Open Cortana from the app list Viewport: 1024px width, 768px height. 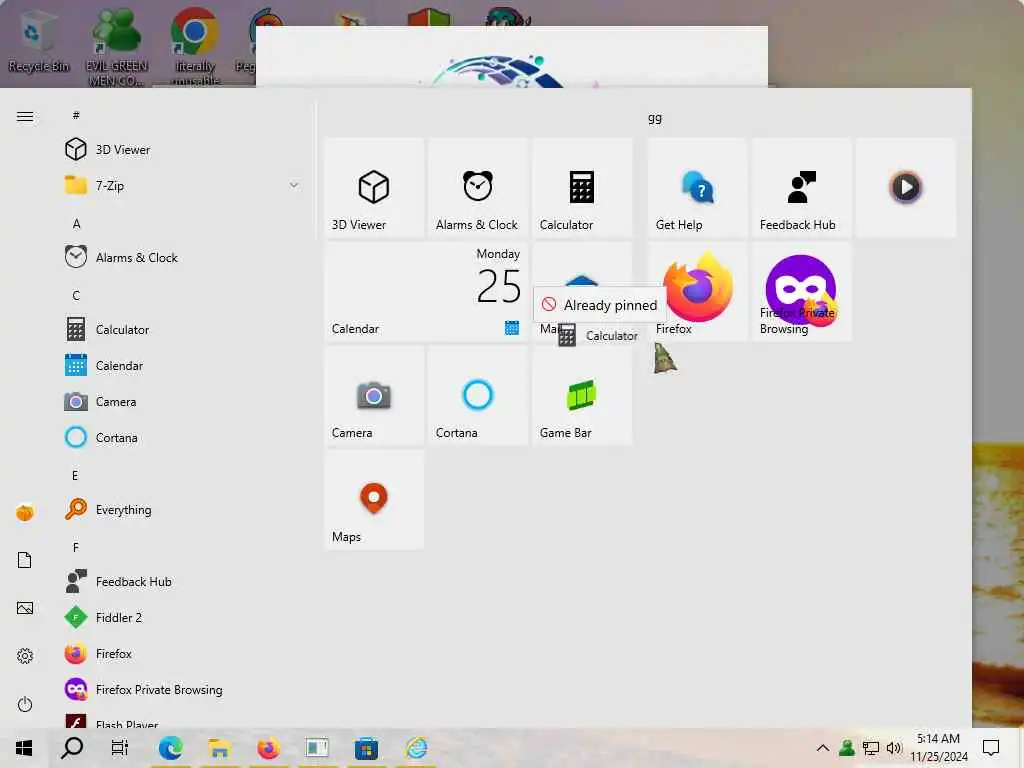click(x=183, y=438)
